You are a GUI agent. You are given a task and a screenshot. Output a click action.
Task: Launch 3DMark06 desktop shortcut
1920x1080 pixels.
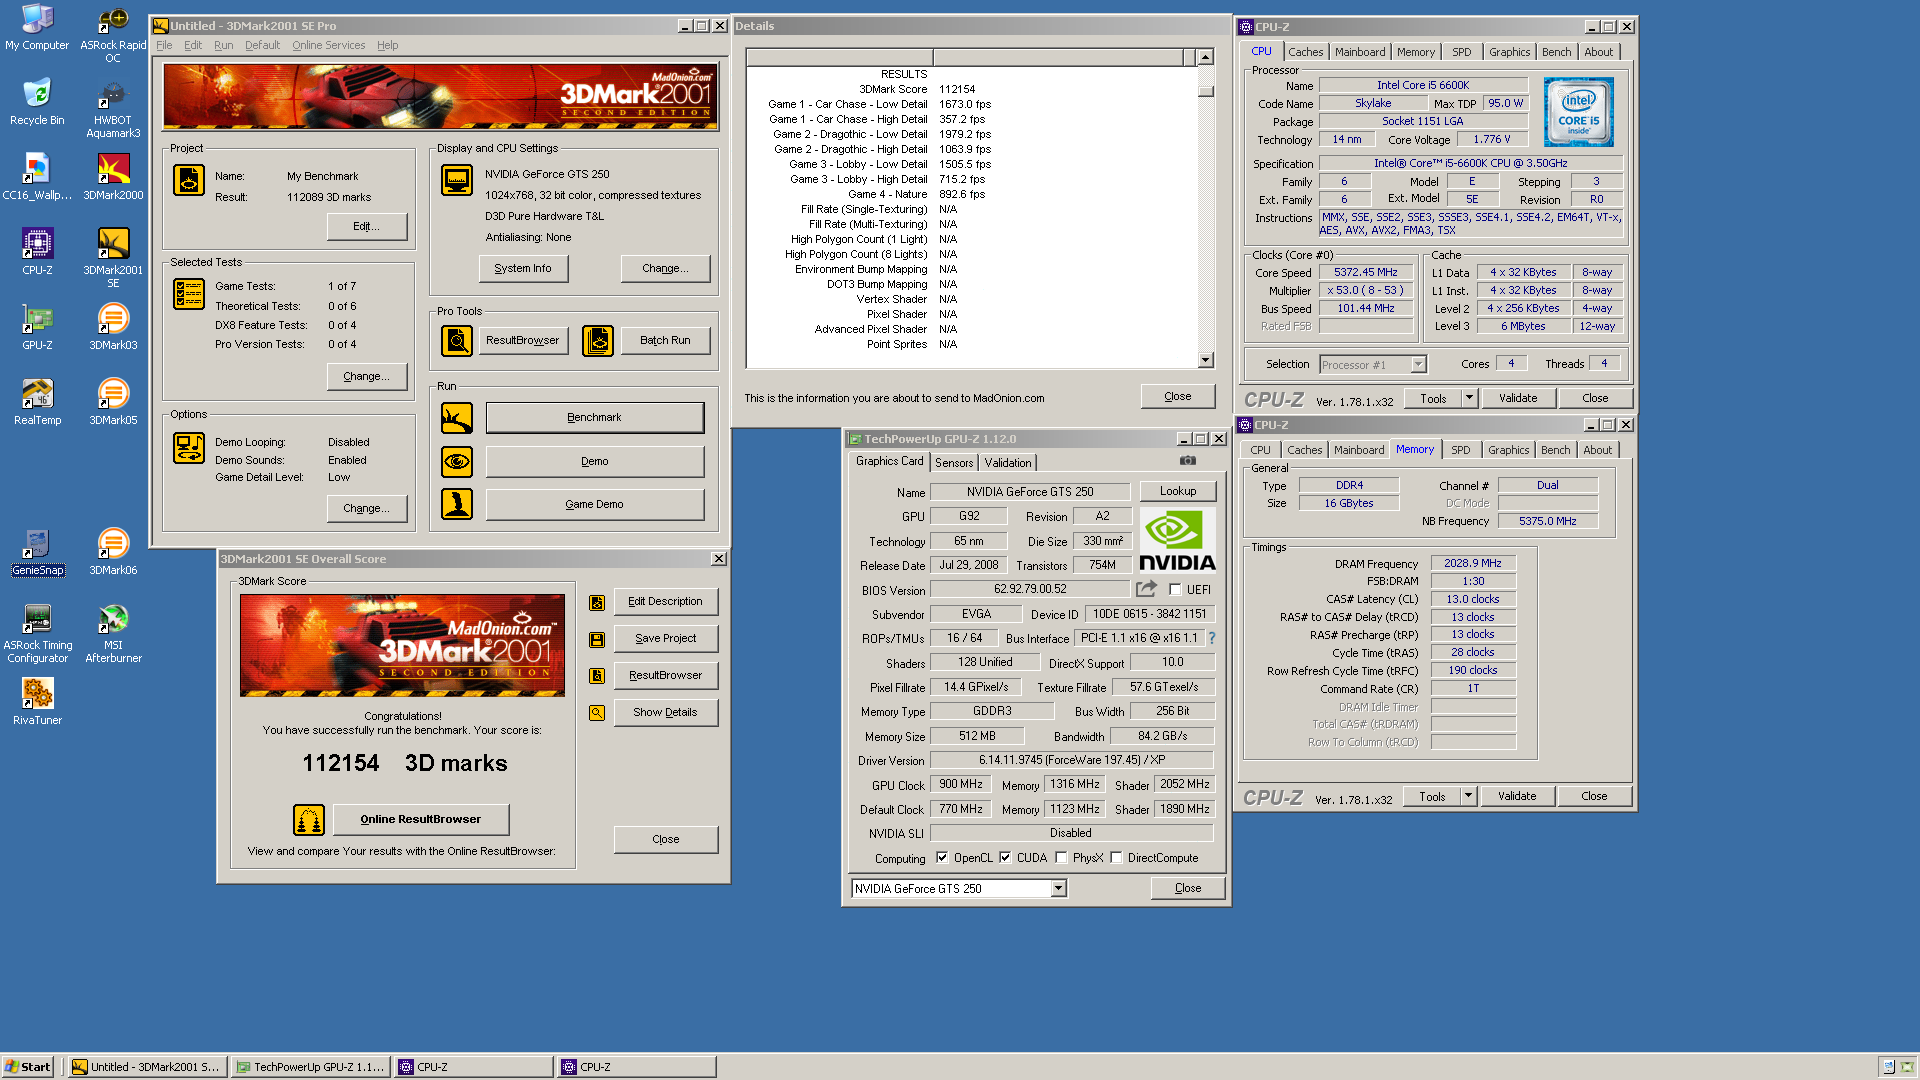click(113, 552)
